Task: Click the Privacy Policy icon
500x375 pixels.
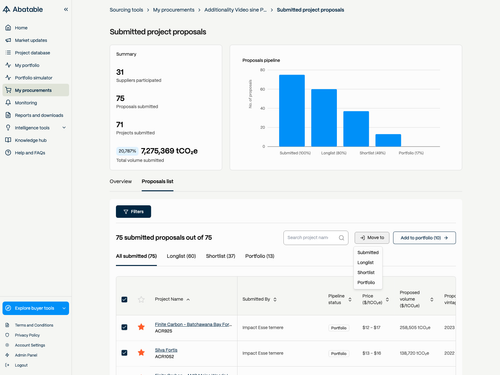Action: point(7,335)
